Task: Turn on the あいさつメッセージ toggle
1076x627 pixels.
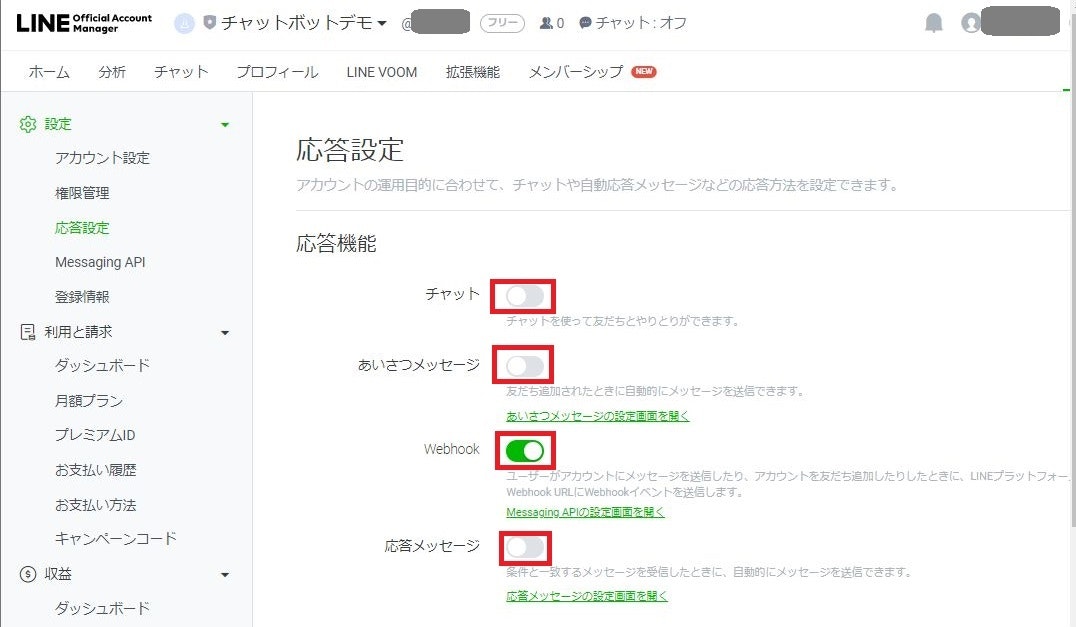Action: pyautogui.click(x=525, y=366)
